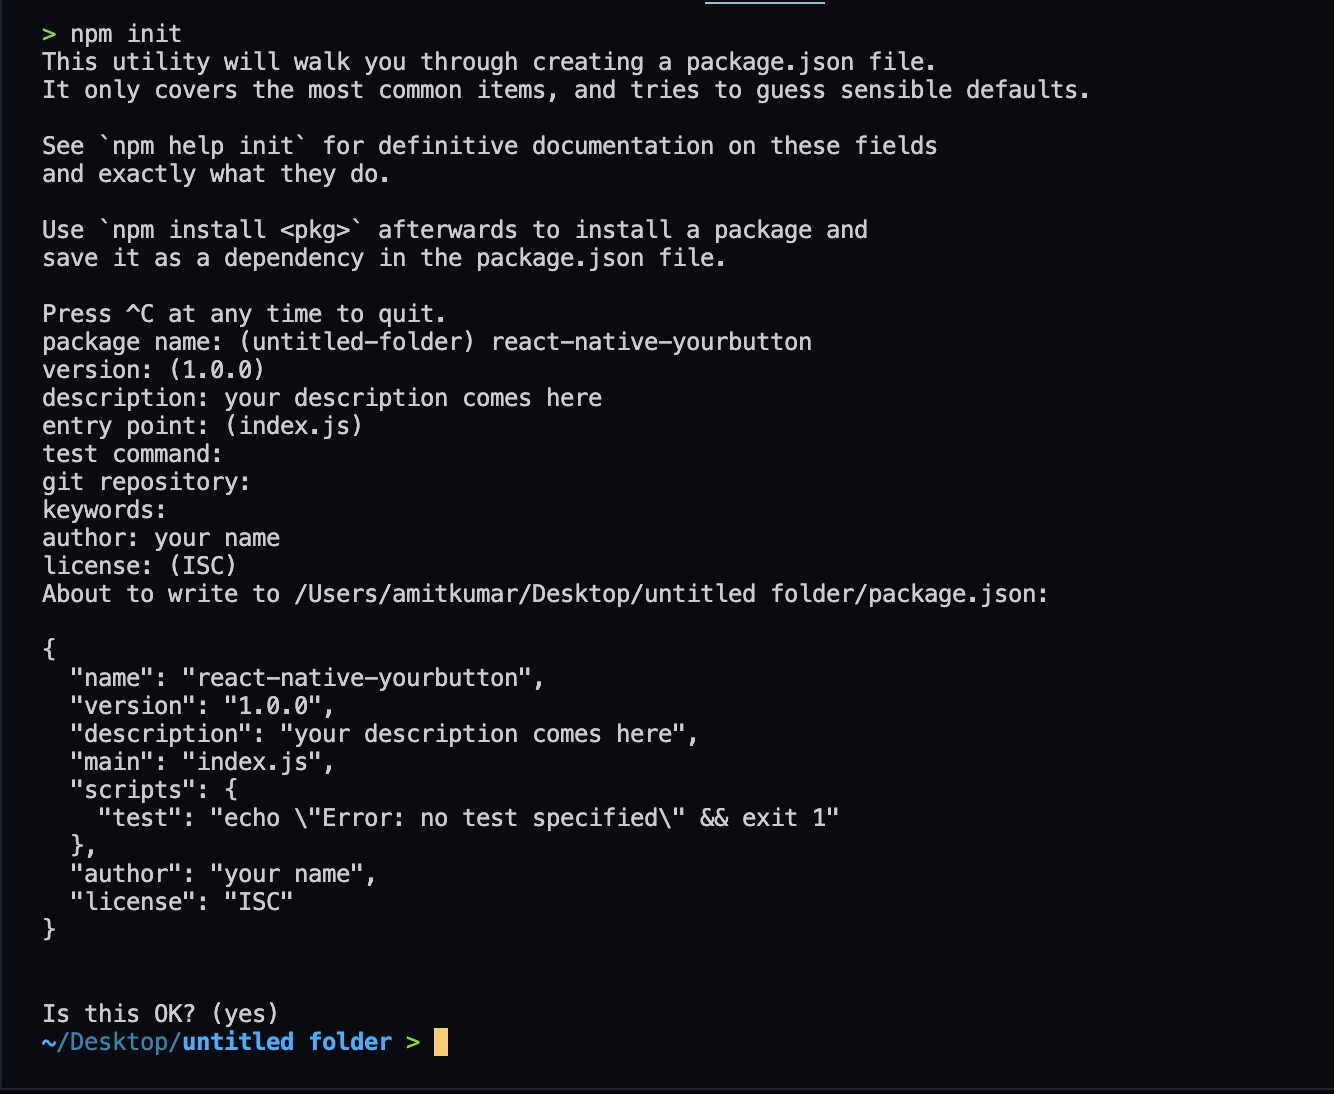Click the green prompt arrow before npm init
The image size is (1334, 1094).
point(49,34)
